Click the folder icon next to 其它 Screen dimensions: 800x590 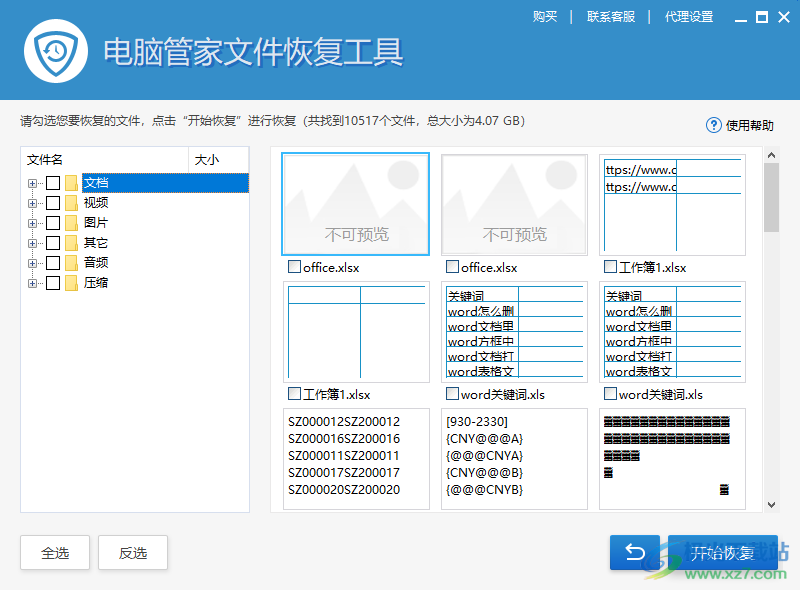tap(72, 242)
